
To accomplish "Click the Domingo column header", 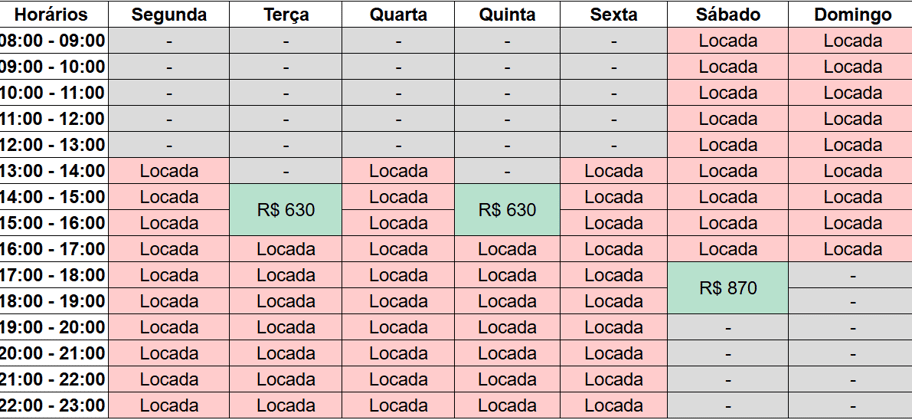I will pos(850,15).
